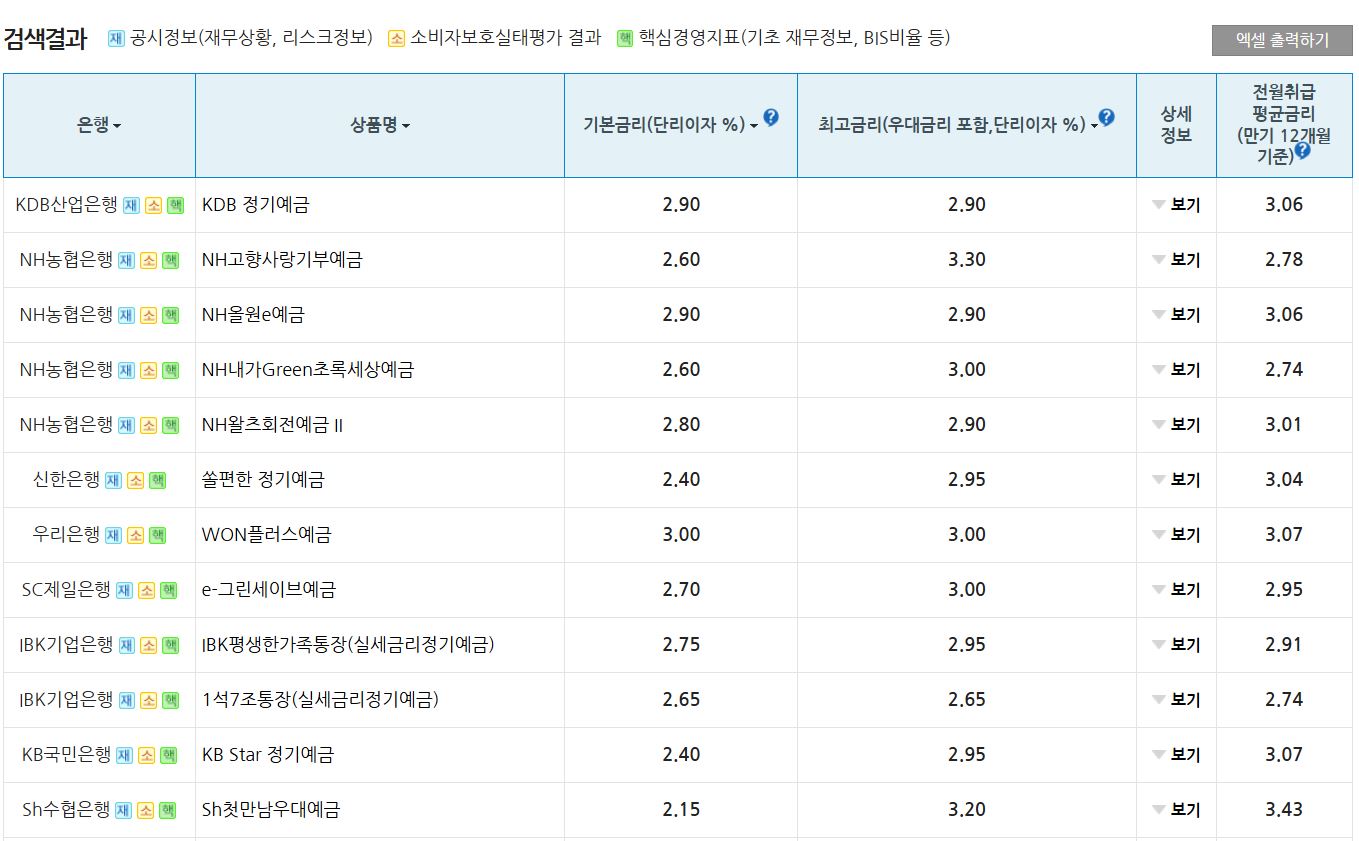Expand 보기 details for NH고향사랑기부예금
Screen dimensions: 1359x841
click(x=1176, y=260)
